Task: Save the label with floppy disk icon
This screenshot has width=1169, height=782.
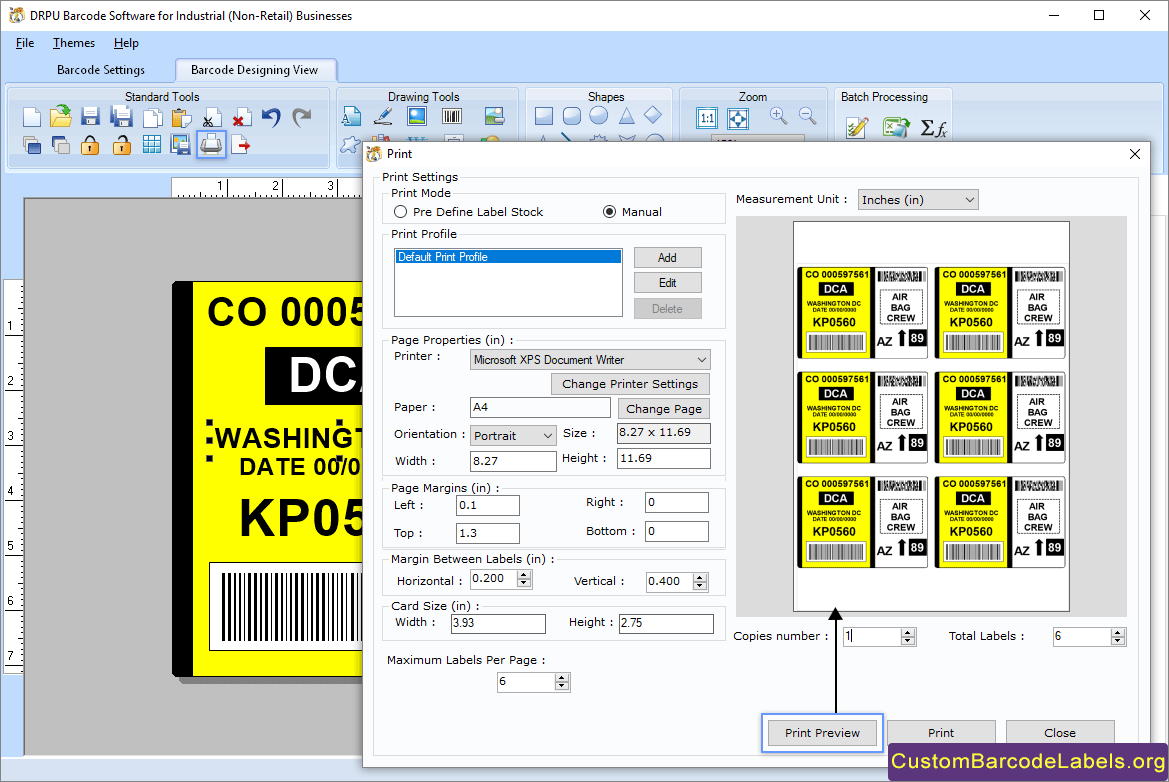Action: point(90,117)
